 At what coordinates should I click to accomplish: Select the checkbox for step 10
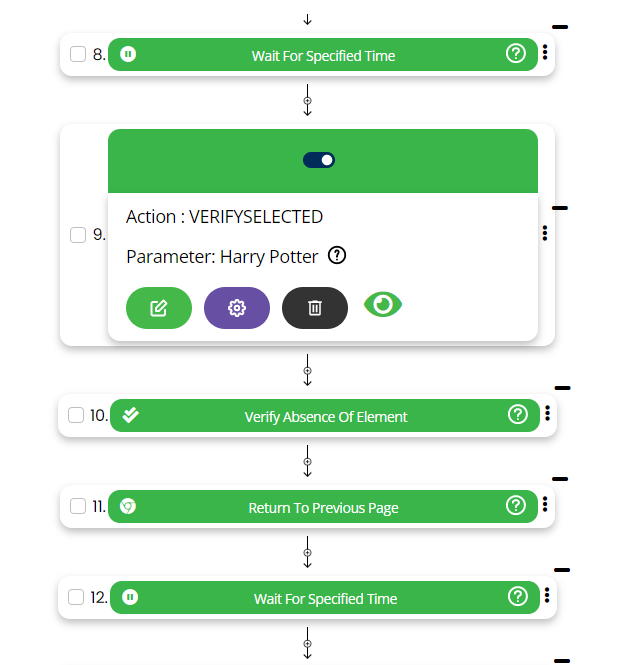pyautogui.click(x=77, y=416)
